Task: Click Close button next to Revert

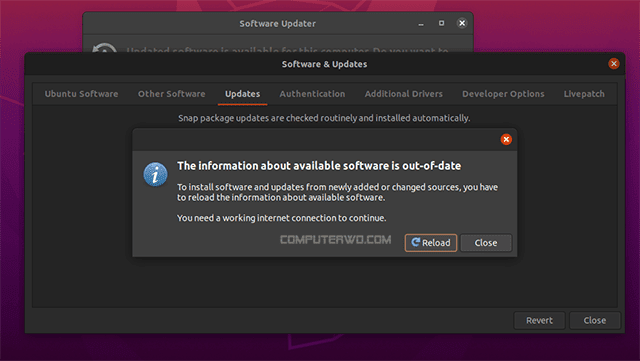Action: tap(595, 321)
